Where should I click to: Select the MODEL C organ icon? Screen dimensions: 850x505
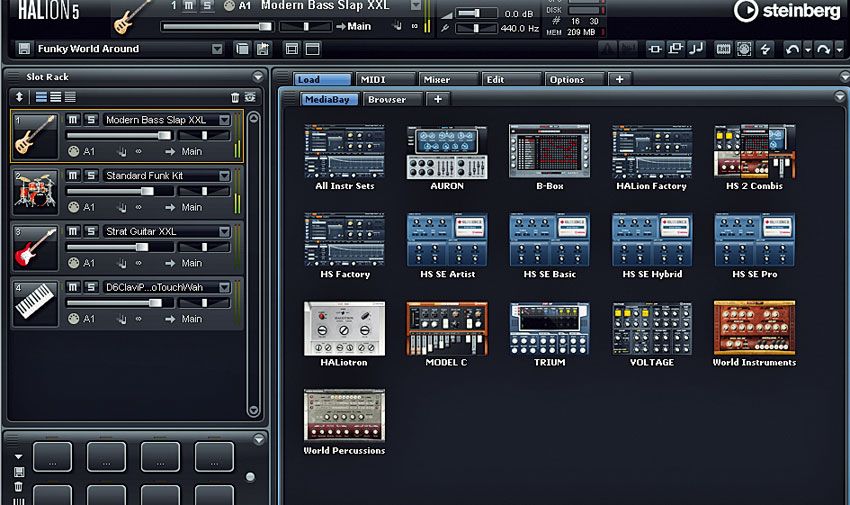point(447,328)
